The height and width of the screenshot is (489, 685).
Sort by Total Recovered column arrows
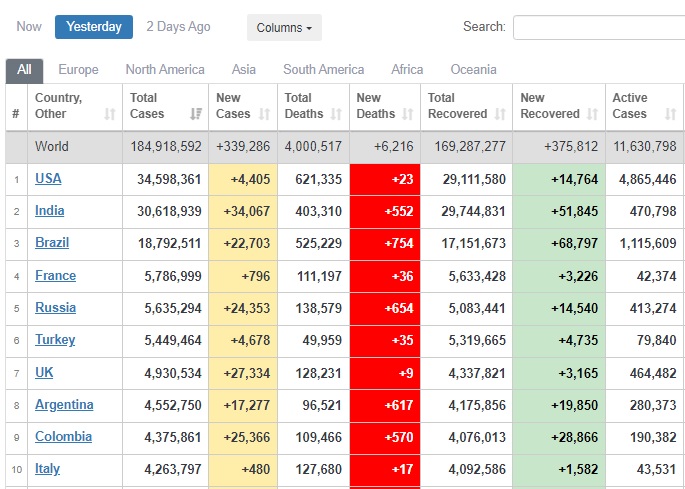[x=500, y=114]
